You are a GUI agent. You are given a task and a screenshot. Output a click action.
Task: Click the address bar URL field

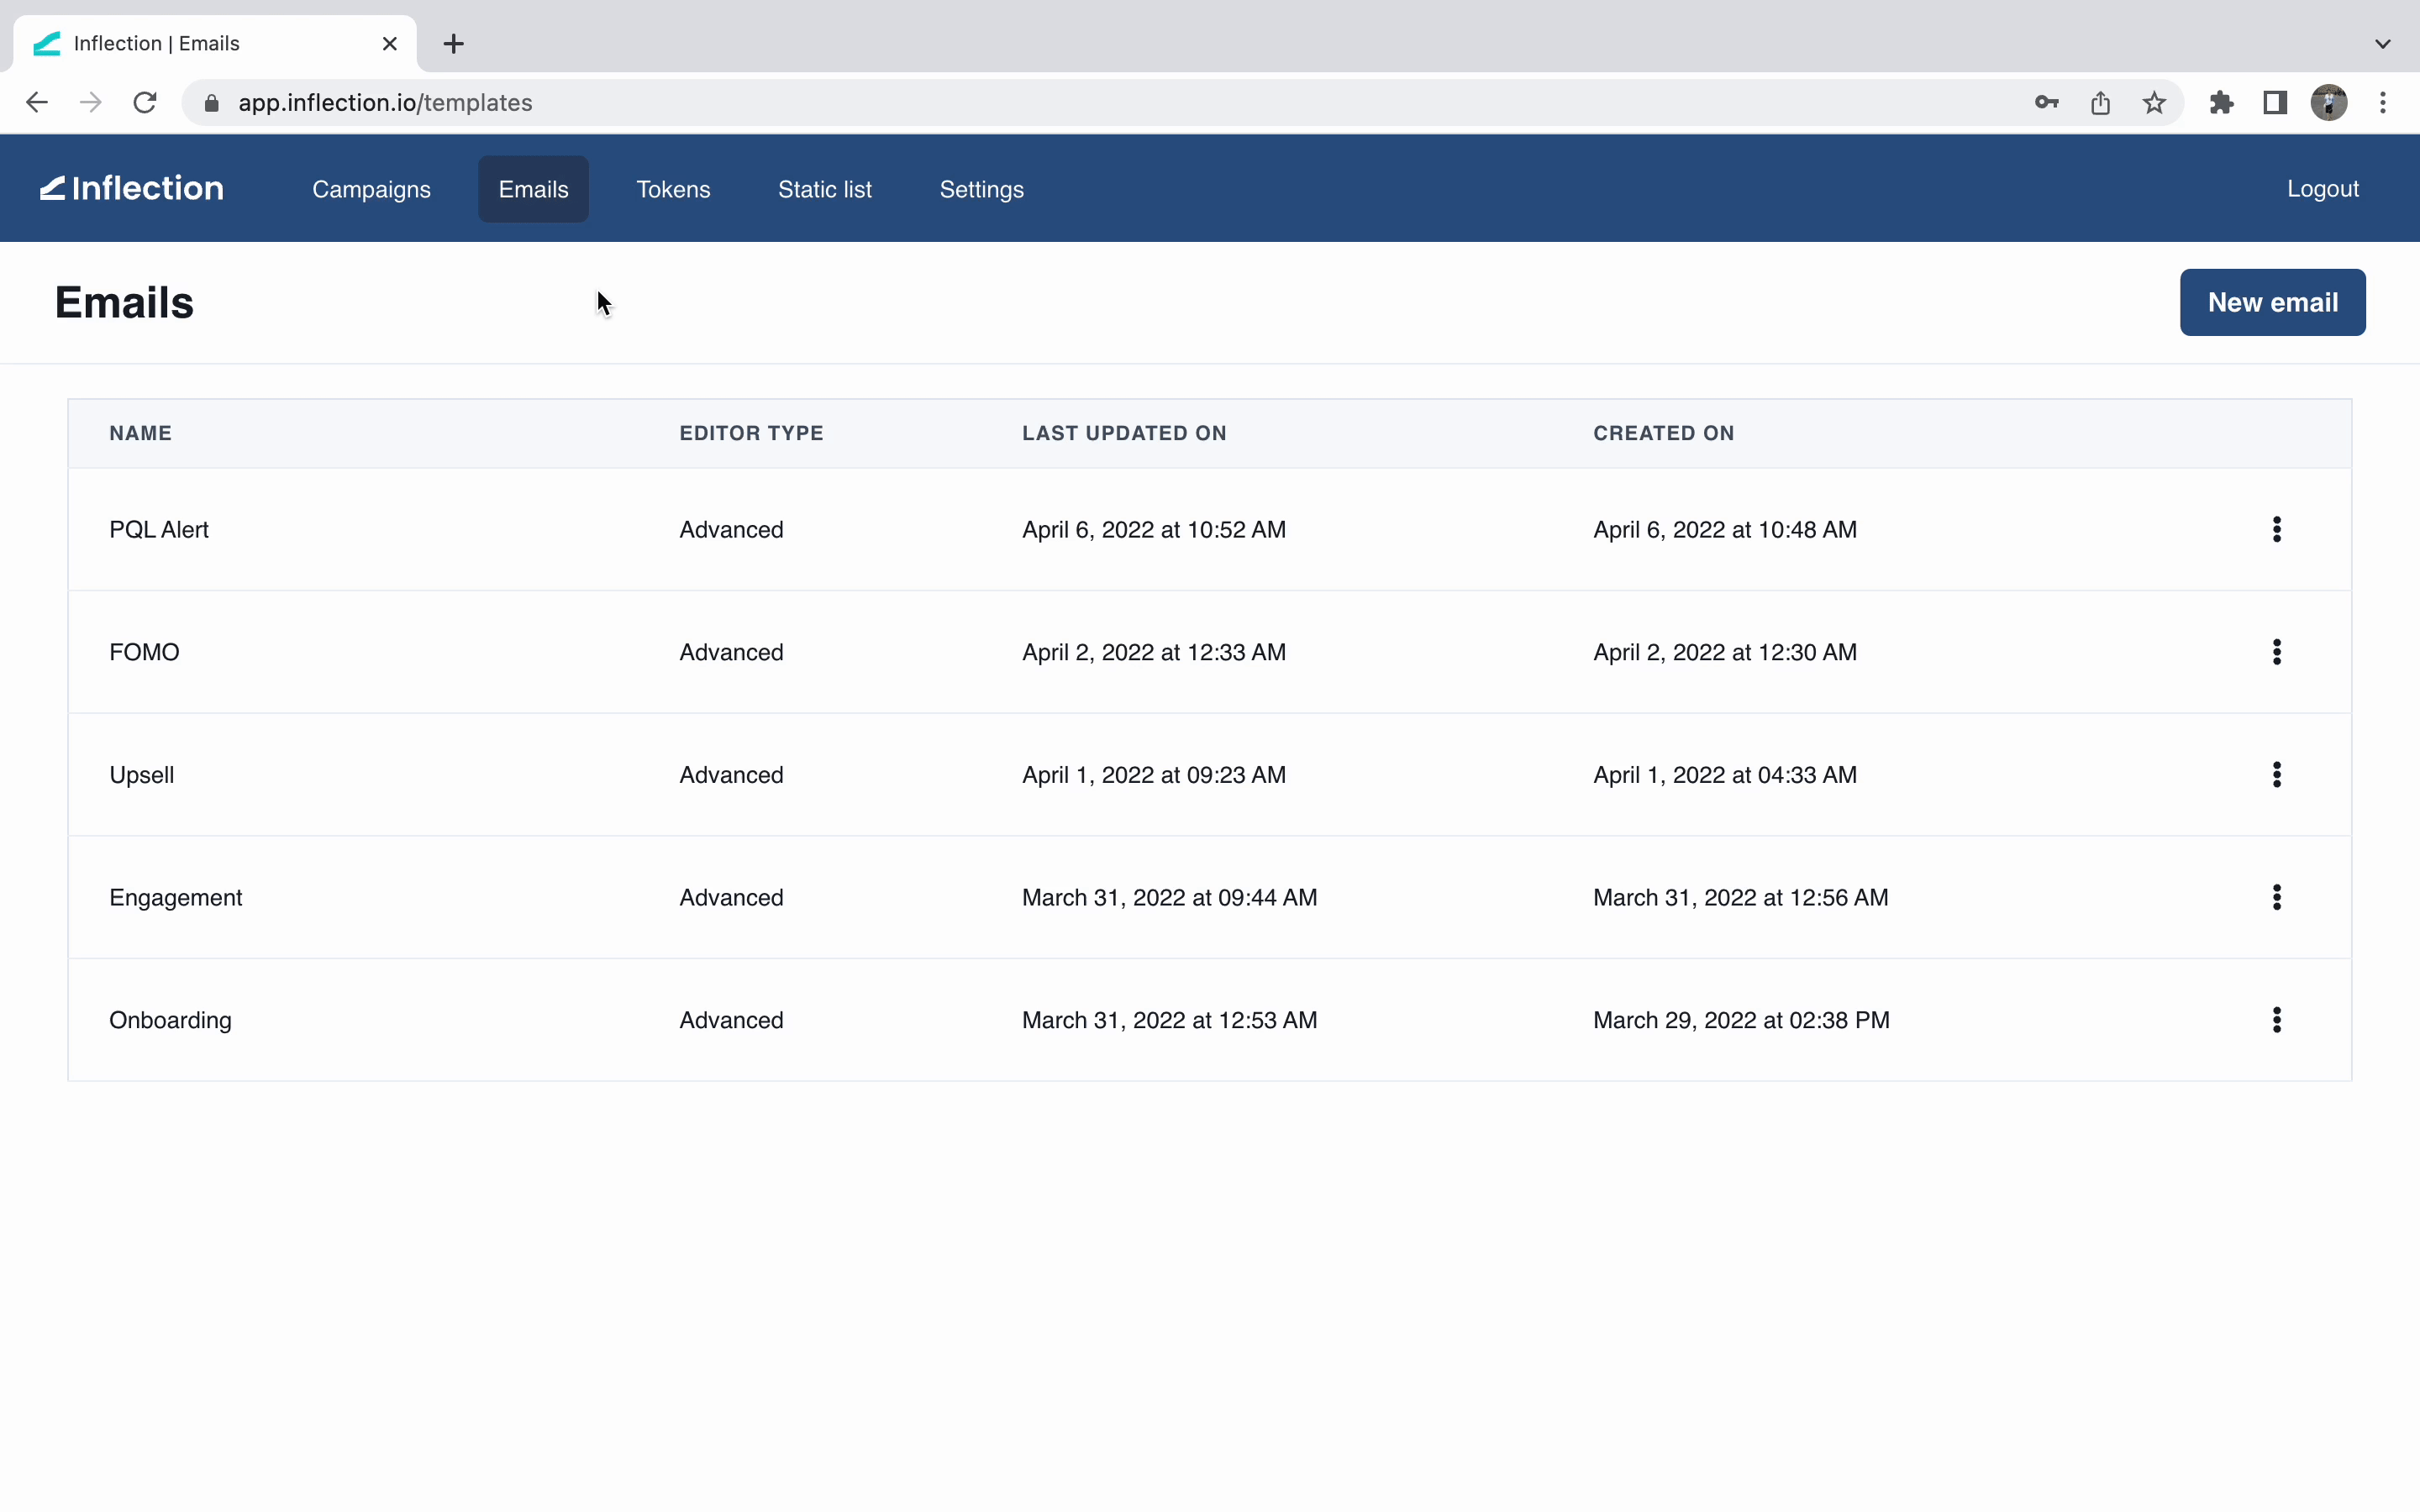(x=1100, y=102)
